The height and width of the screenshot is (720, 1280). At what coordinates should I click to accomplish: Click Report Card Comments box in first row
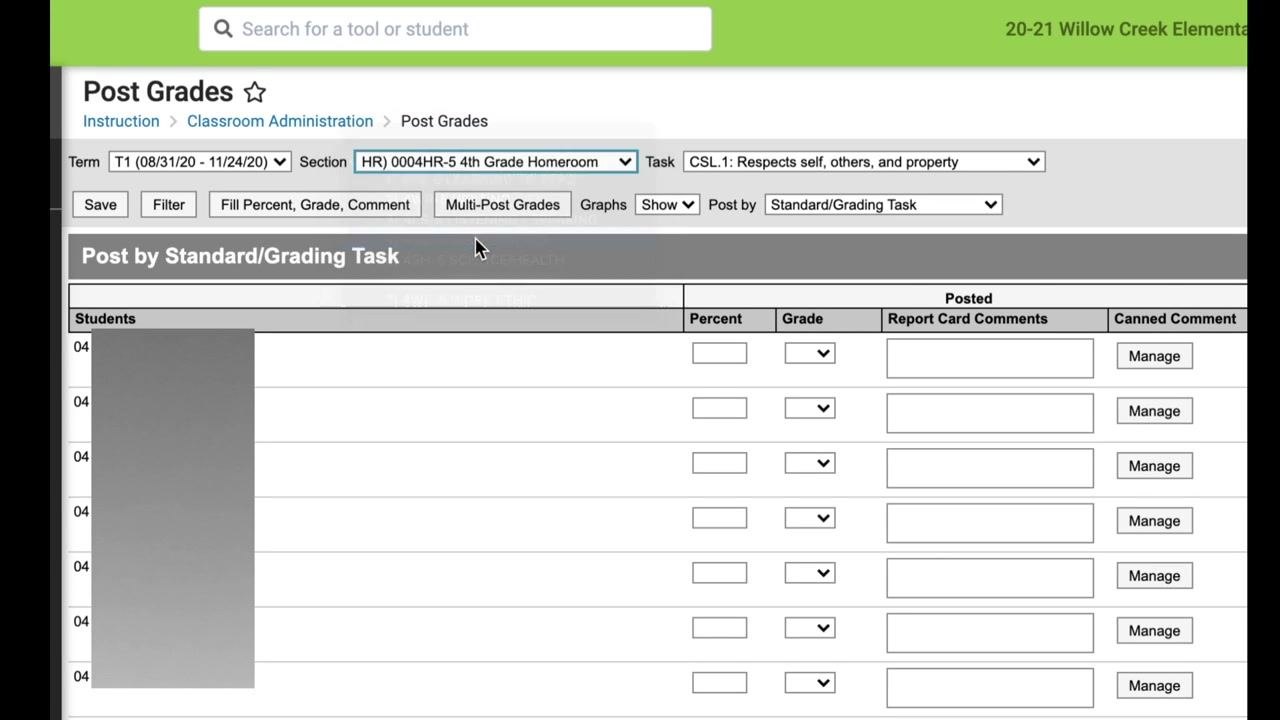(x=990, y=358)
